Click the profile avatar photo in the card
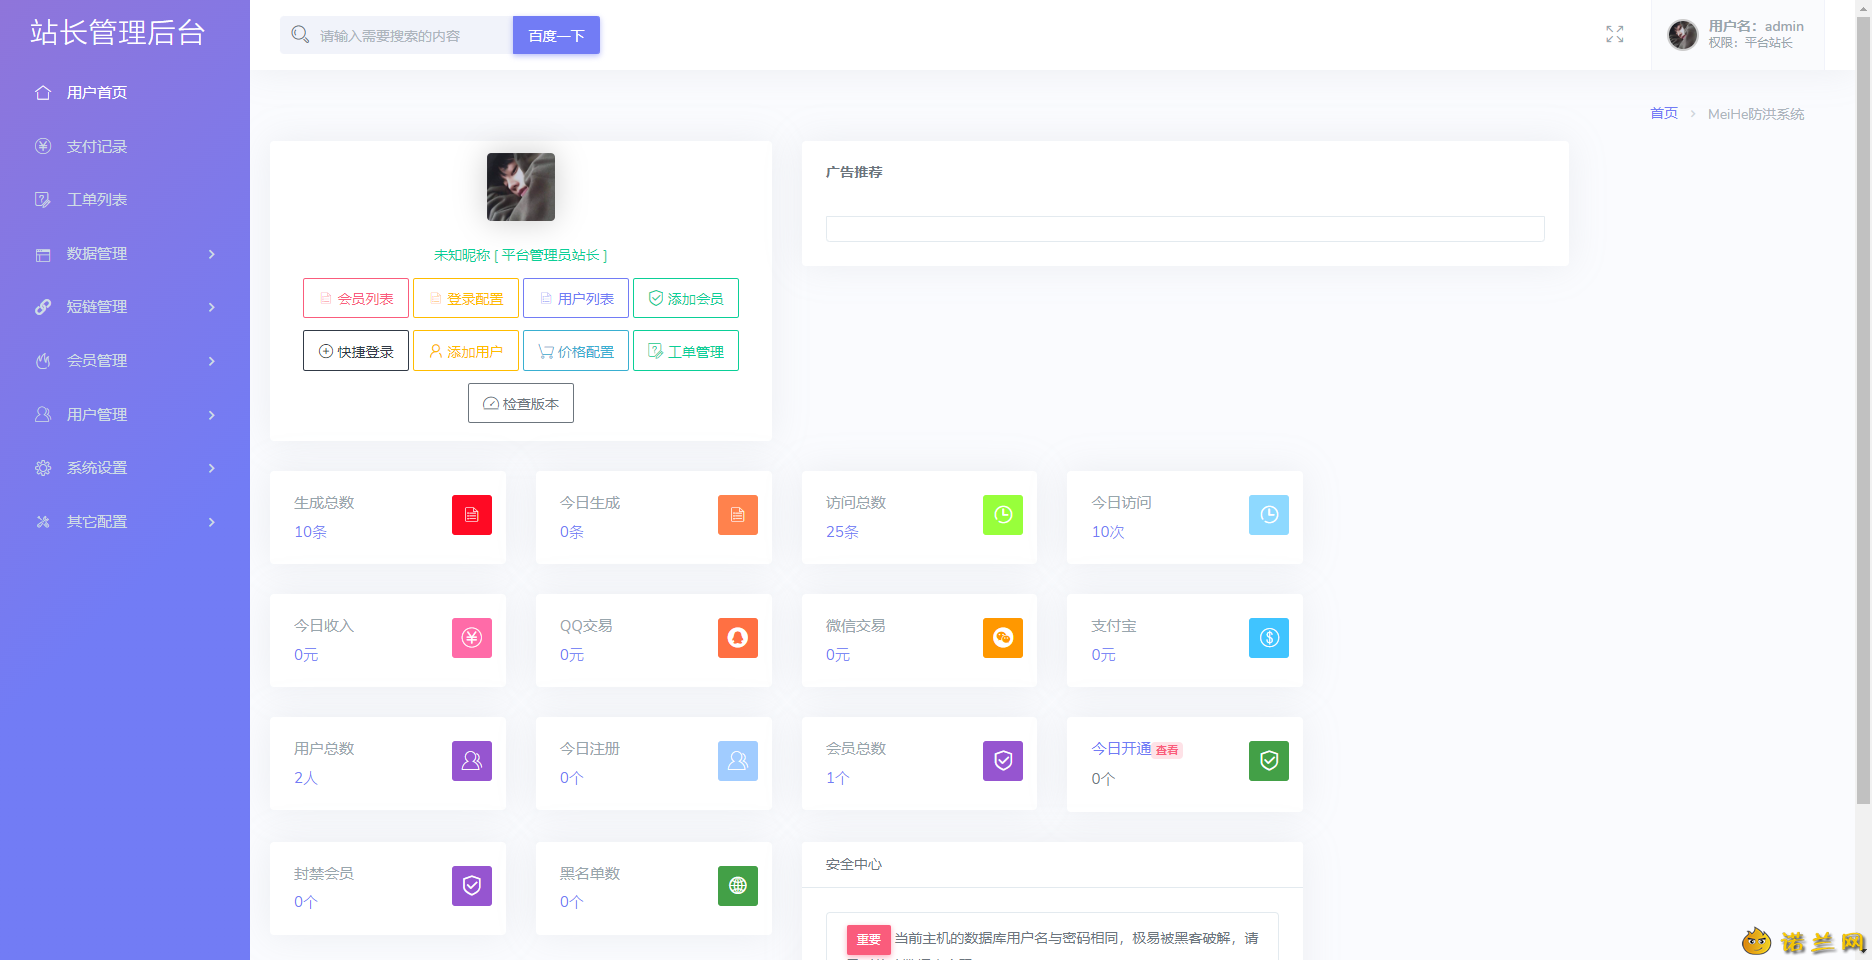 [x=521, y=187]
